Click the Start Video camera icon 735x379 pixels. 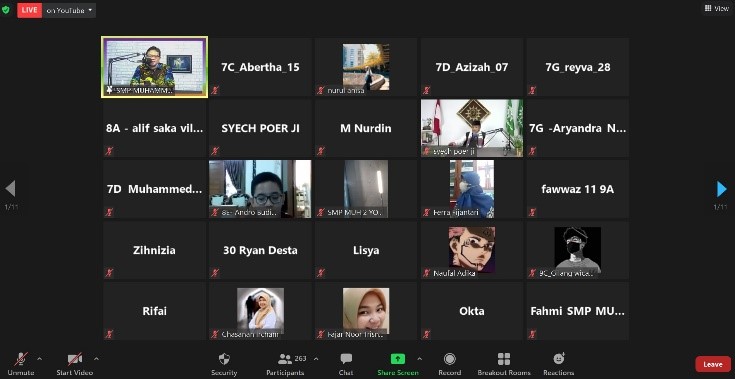pyautogui.click(x=75, y=359)
